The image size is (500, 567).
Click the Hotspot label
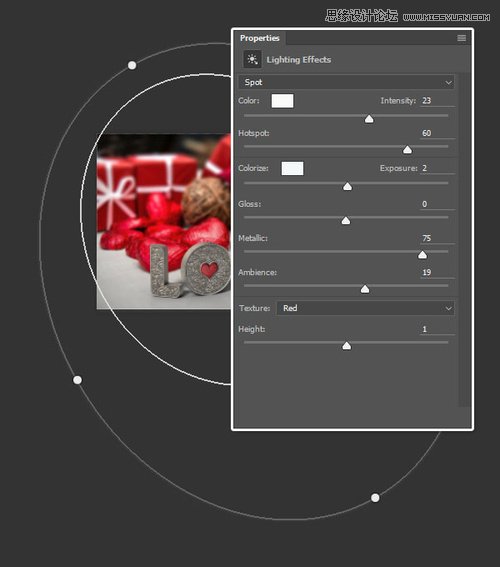[254, 133]
